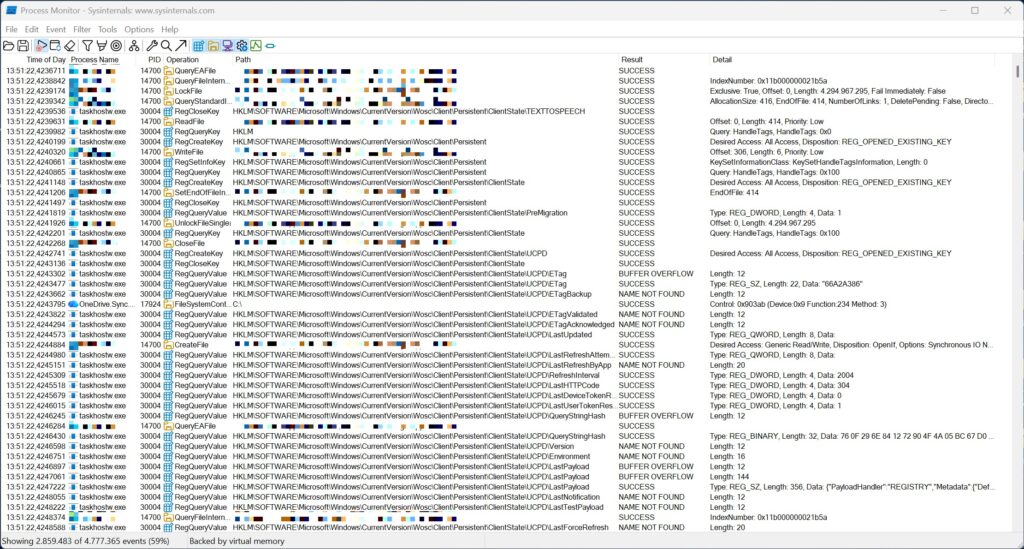The image size is (1024, 549).
Task: Click the Detail column header
Action: [722, 59]
